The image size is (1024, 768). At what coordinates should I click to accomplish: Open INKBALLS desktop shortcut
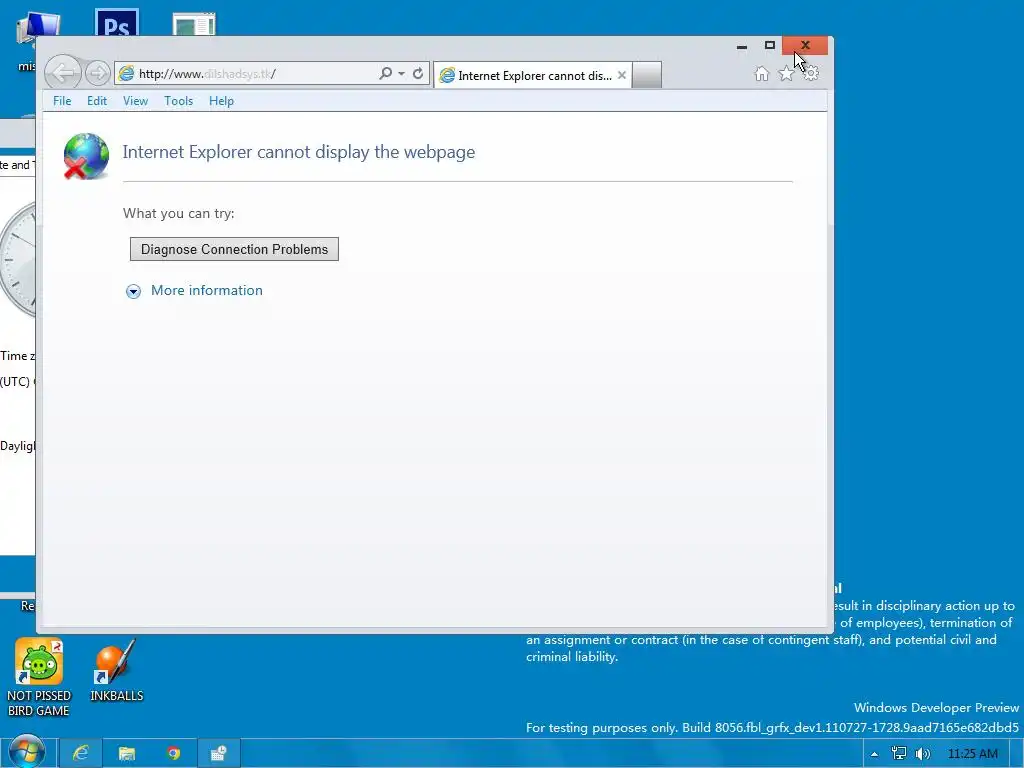tap(116, 671)
